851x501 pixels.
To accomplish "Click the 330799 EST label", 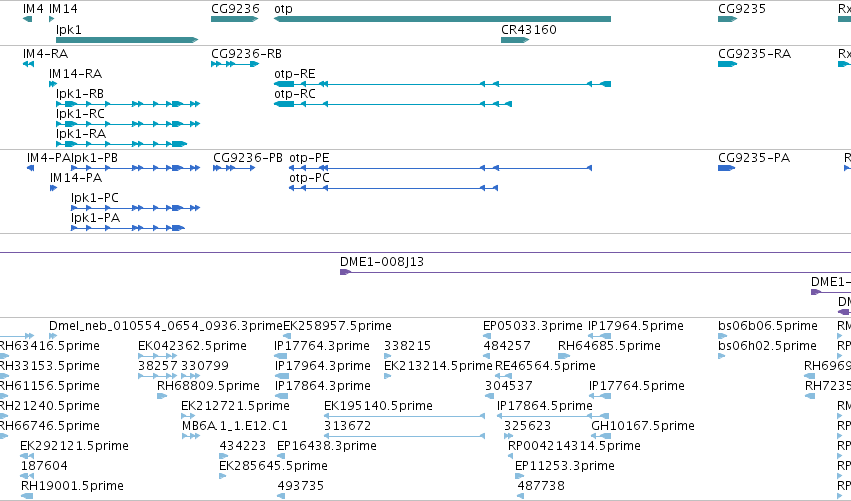I will [205, 366].
